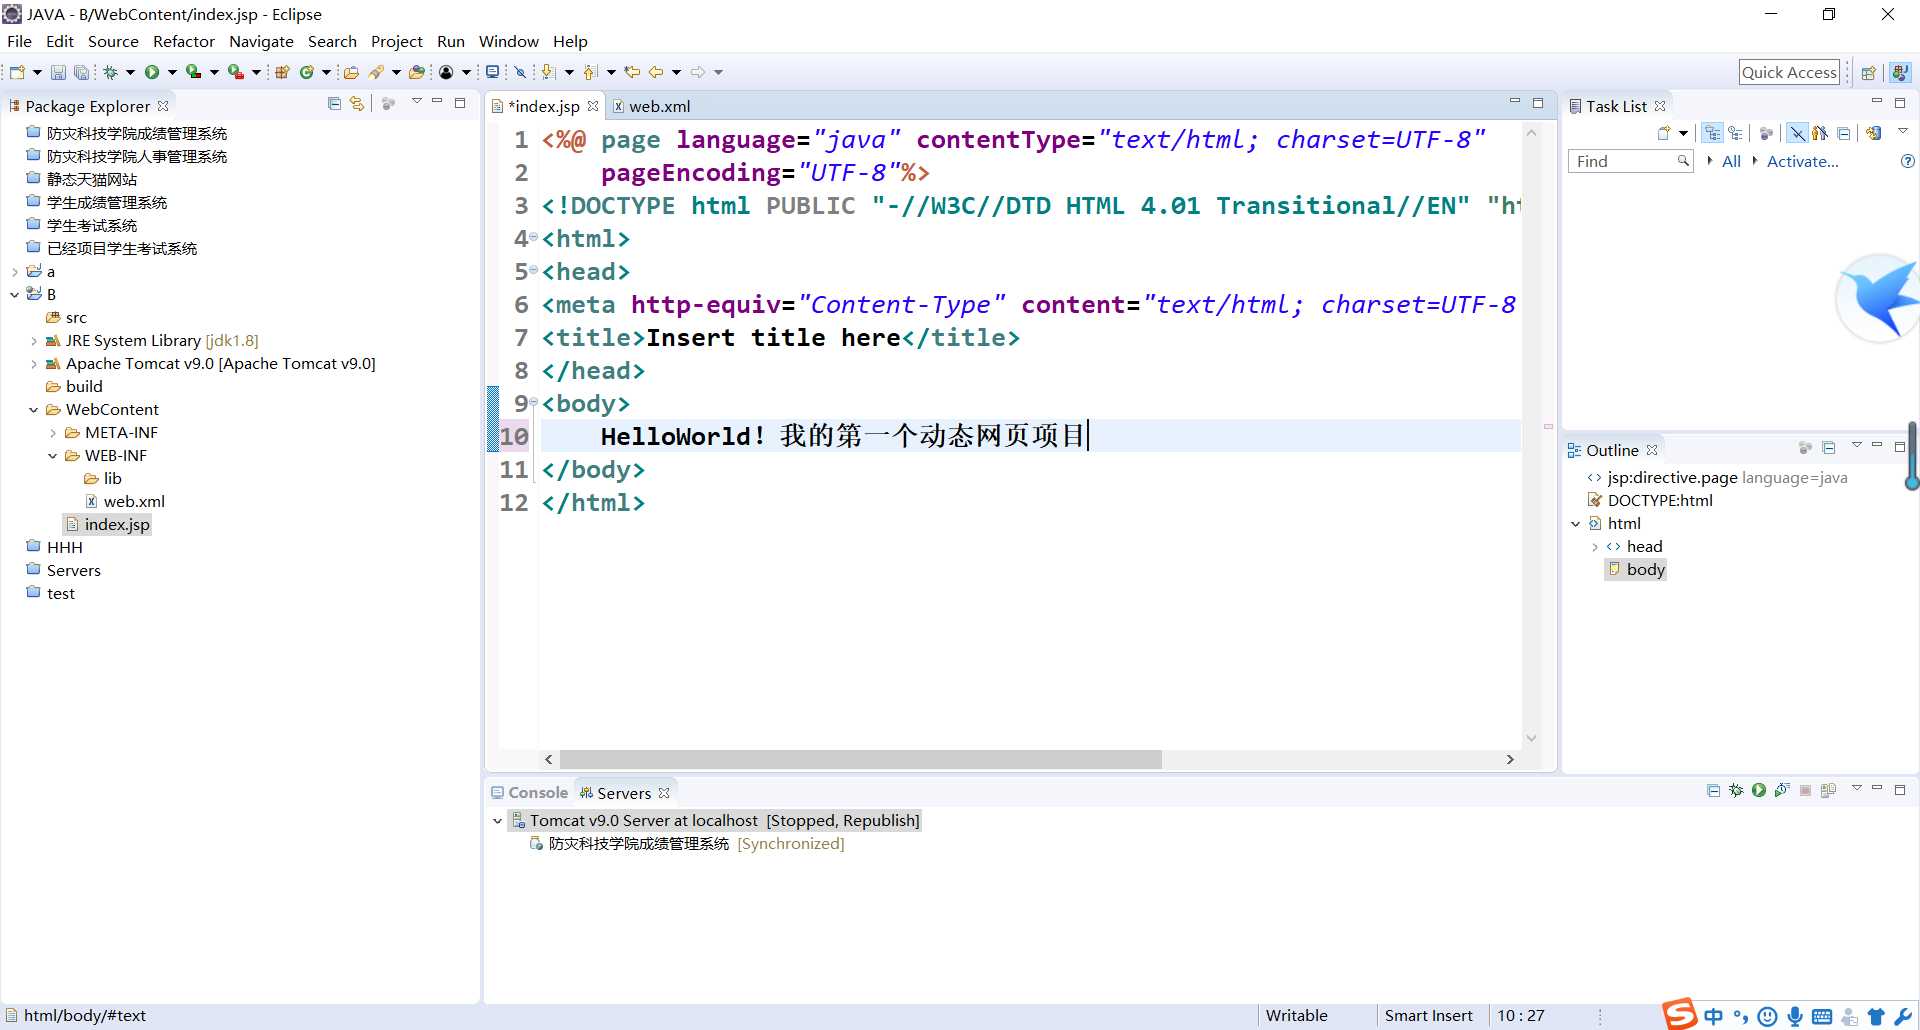The image size is (1920, 1030).
Task: Click the Open Task icon in toolbar
Action: [417, 72]
